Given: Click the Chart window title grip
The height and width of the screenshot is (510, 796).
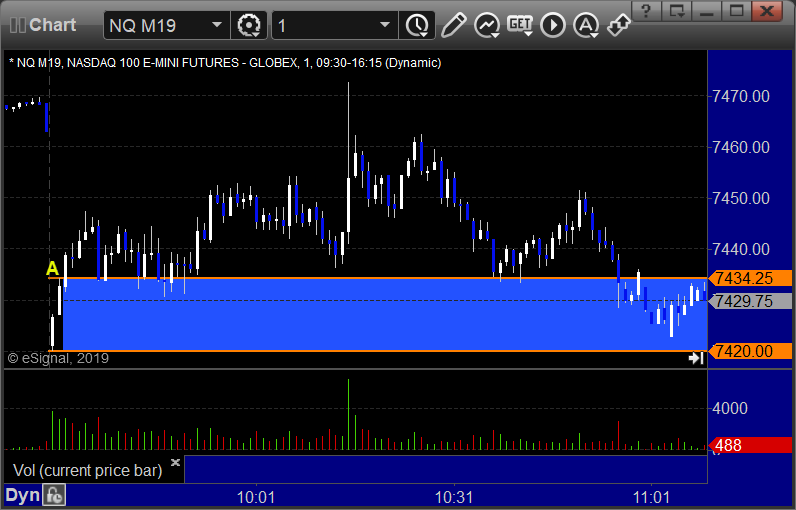Looking at the screenshot, I should (18, 25).
